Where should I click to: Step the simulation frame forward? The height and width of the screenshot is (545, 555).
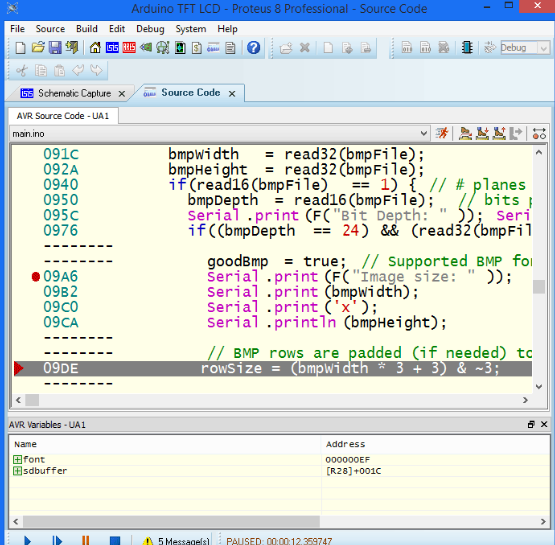57,540
